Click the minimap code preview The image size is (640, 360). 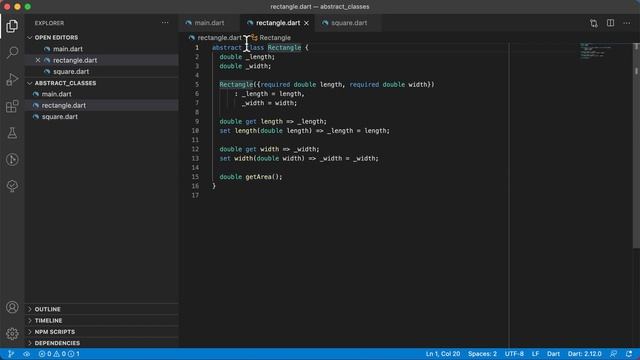(x=595, y=51)
